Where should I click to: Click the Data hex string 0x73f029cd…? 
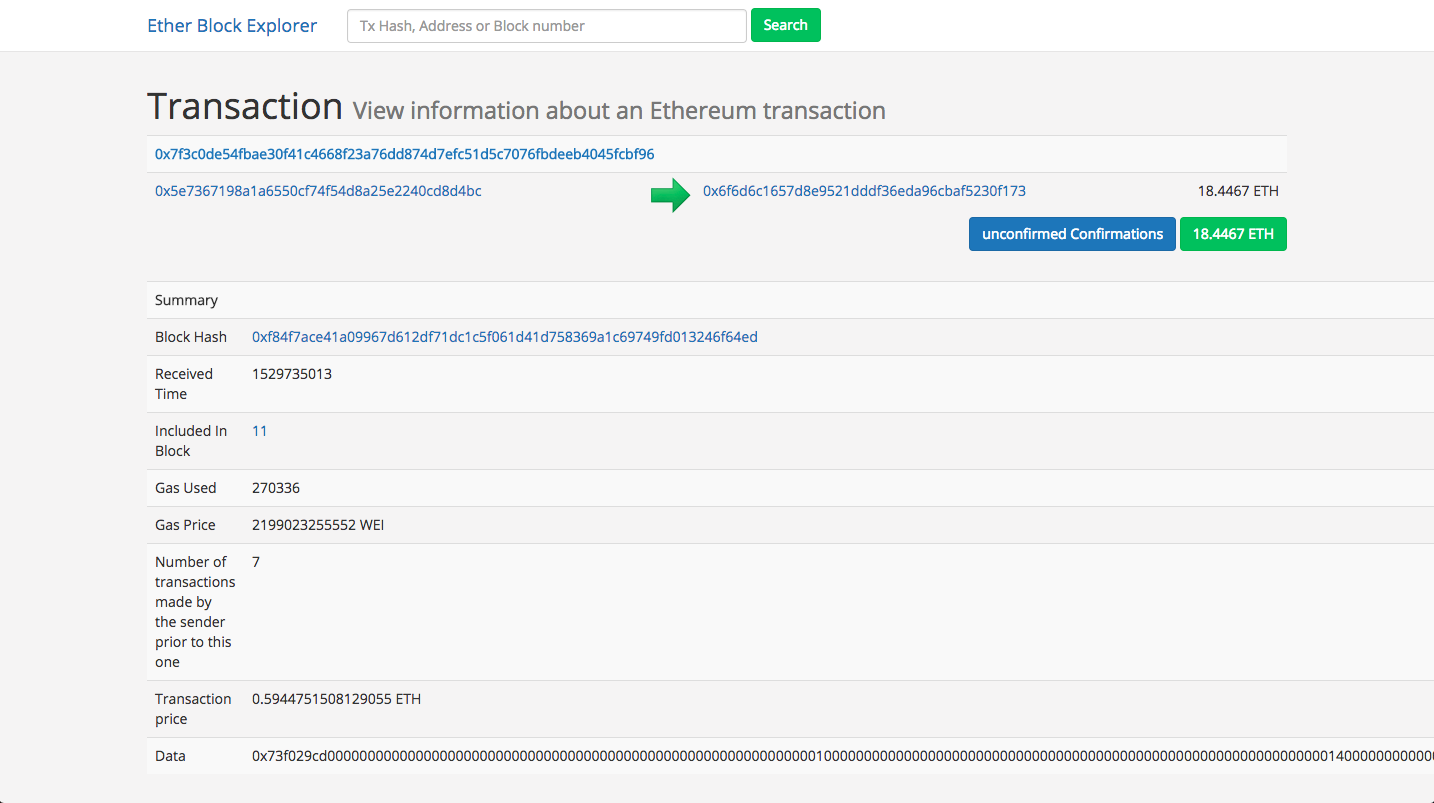click(843, 756)
